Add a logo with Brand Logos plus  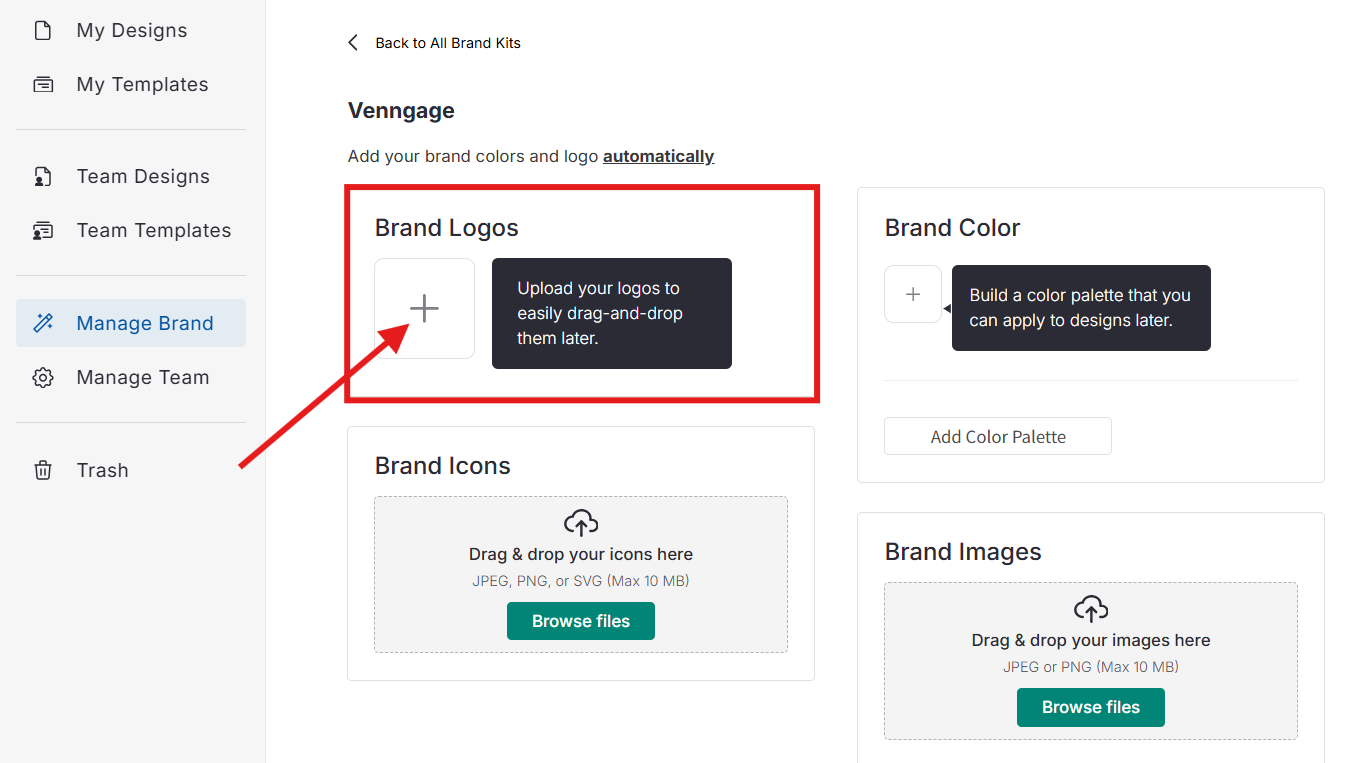[x=425, y=309]
